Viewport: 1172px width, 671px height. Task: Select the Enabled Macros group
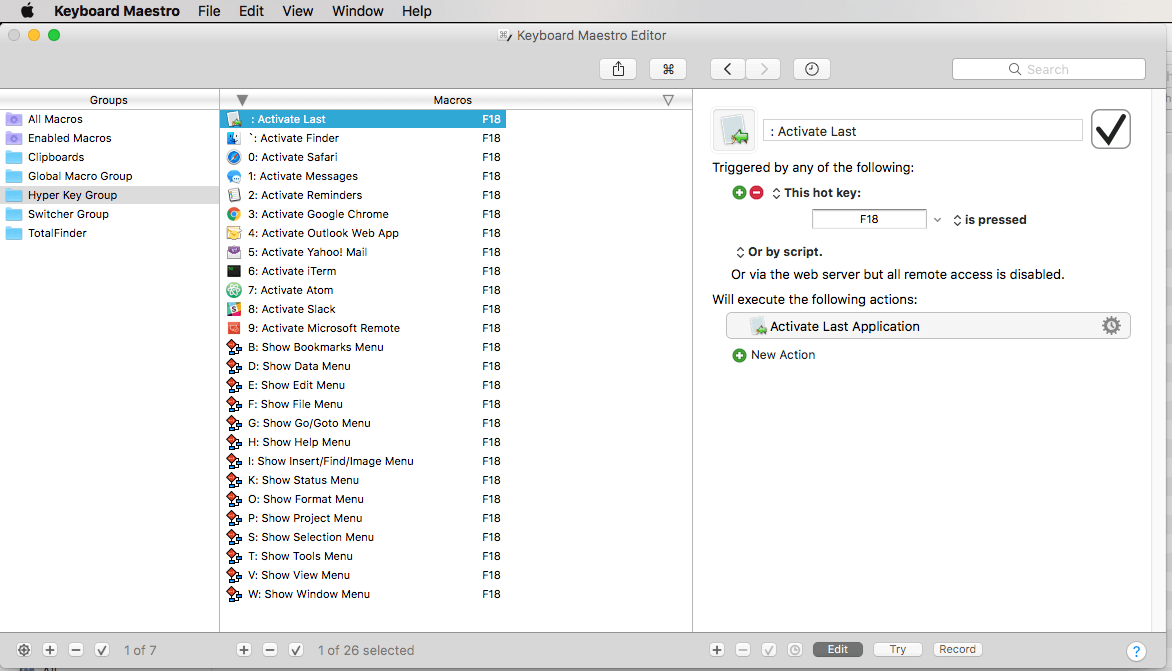tap(109, 138)
